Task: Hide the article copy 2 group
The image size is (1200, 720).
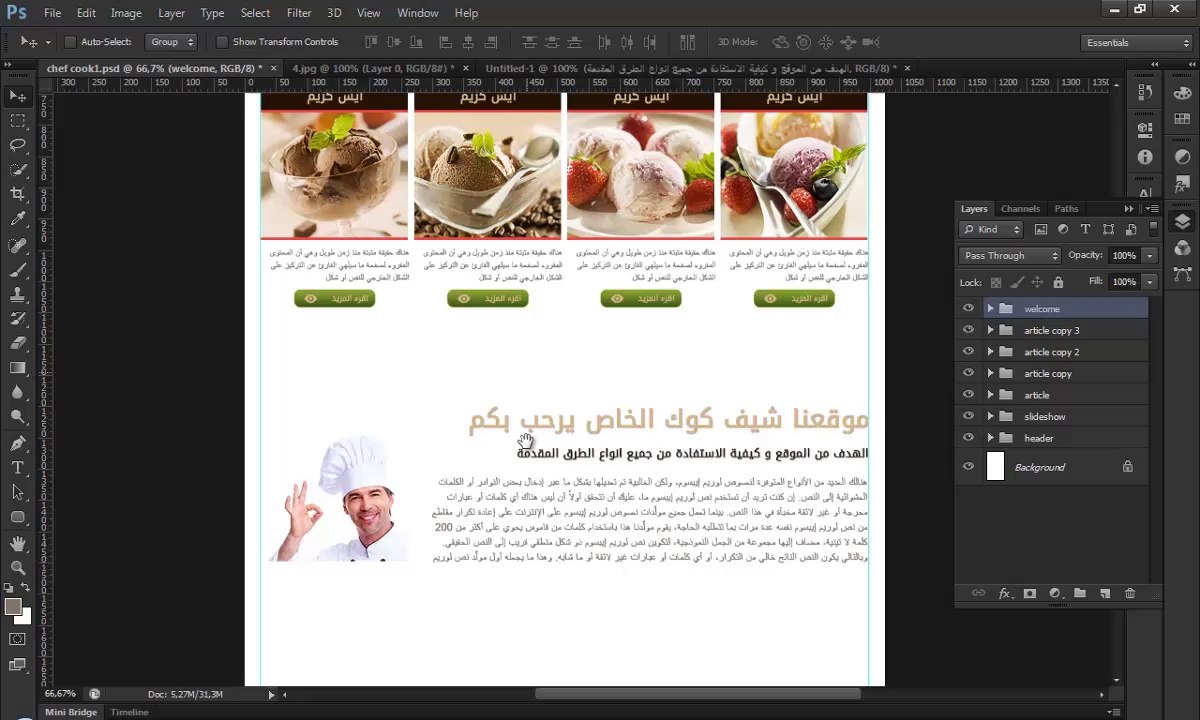Action: pos(968,351)
